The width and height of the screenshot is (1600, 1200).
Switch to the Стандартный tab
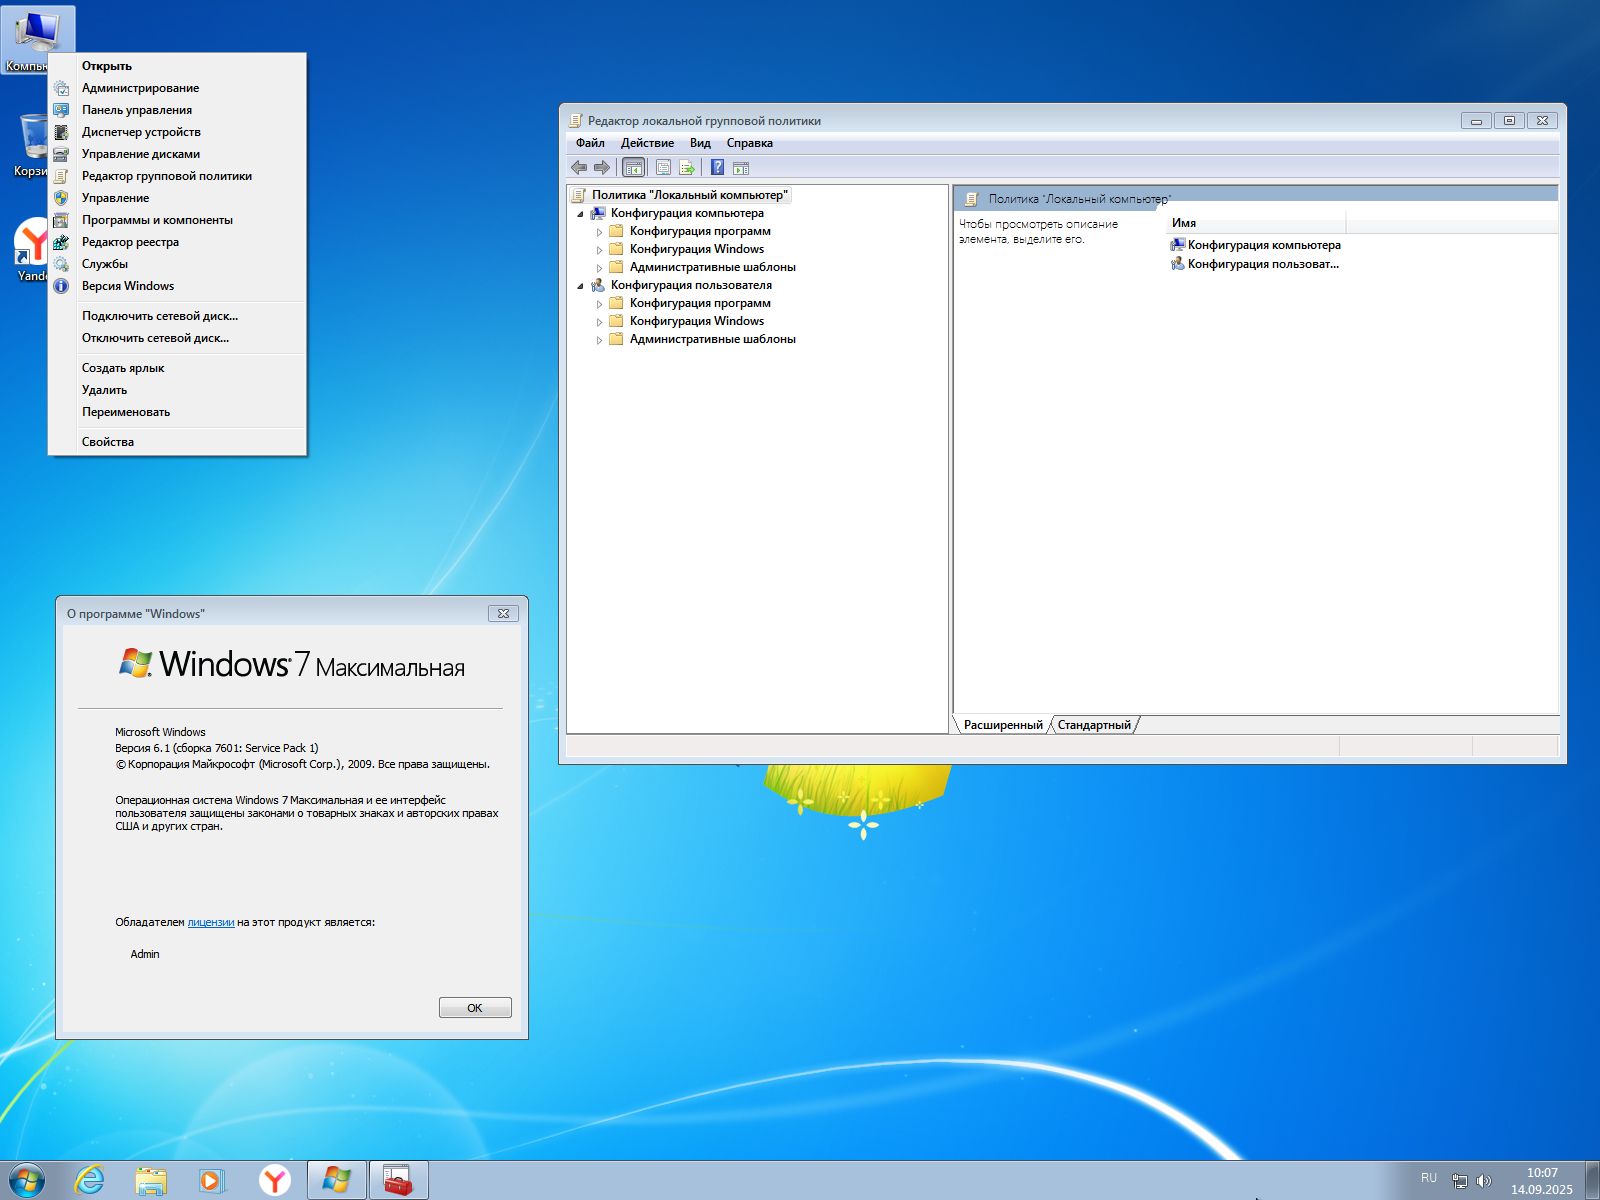tap(1094, 725)
